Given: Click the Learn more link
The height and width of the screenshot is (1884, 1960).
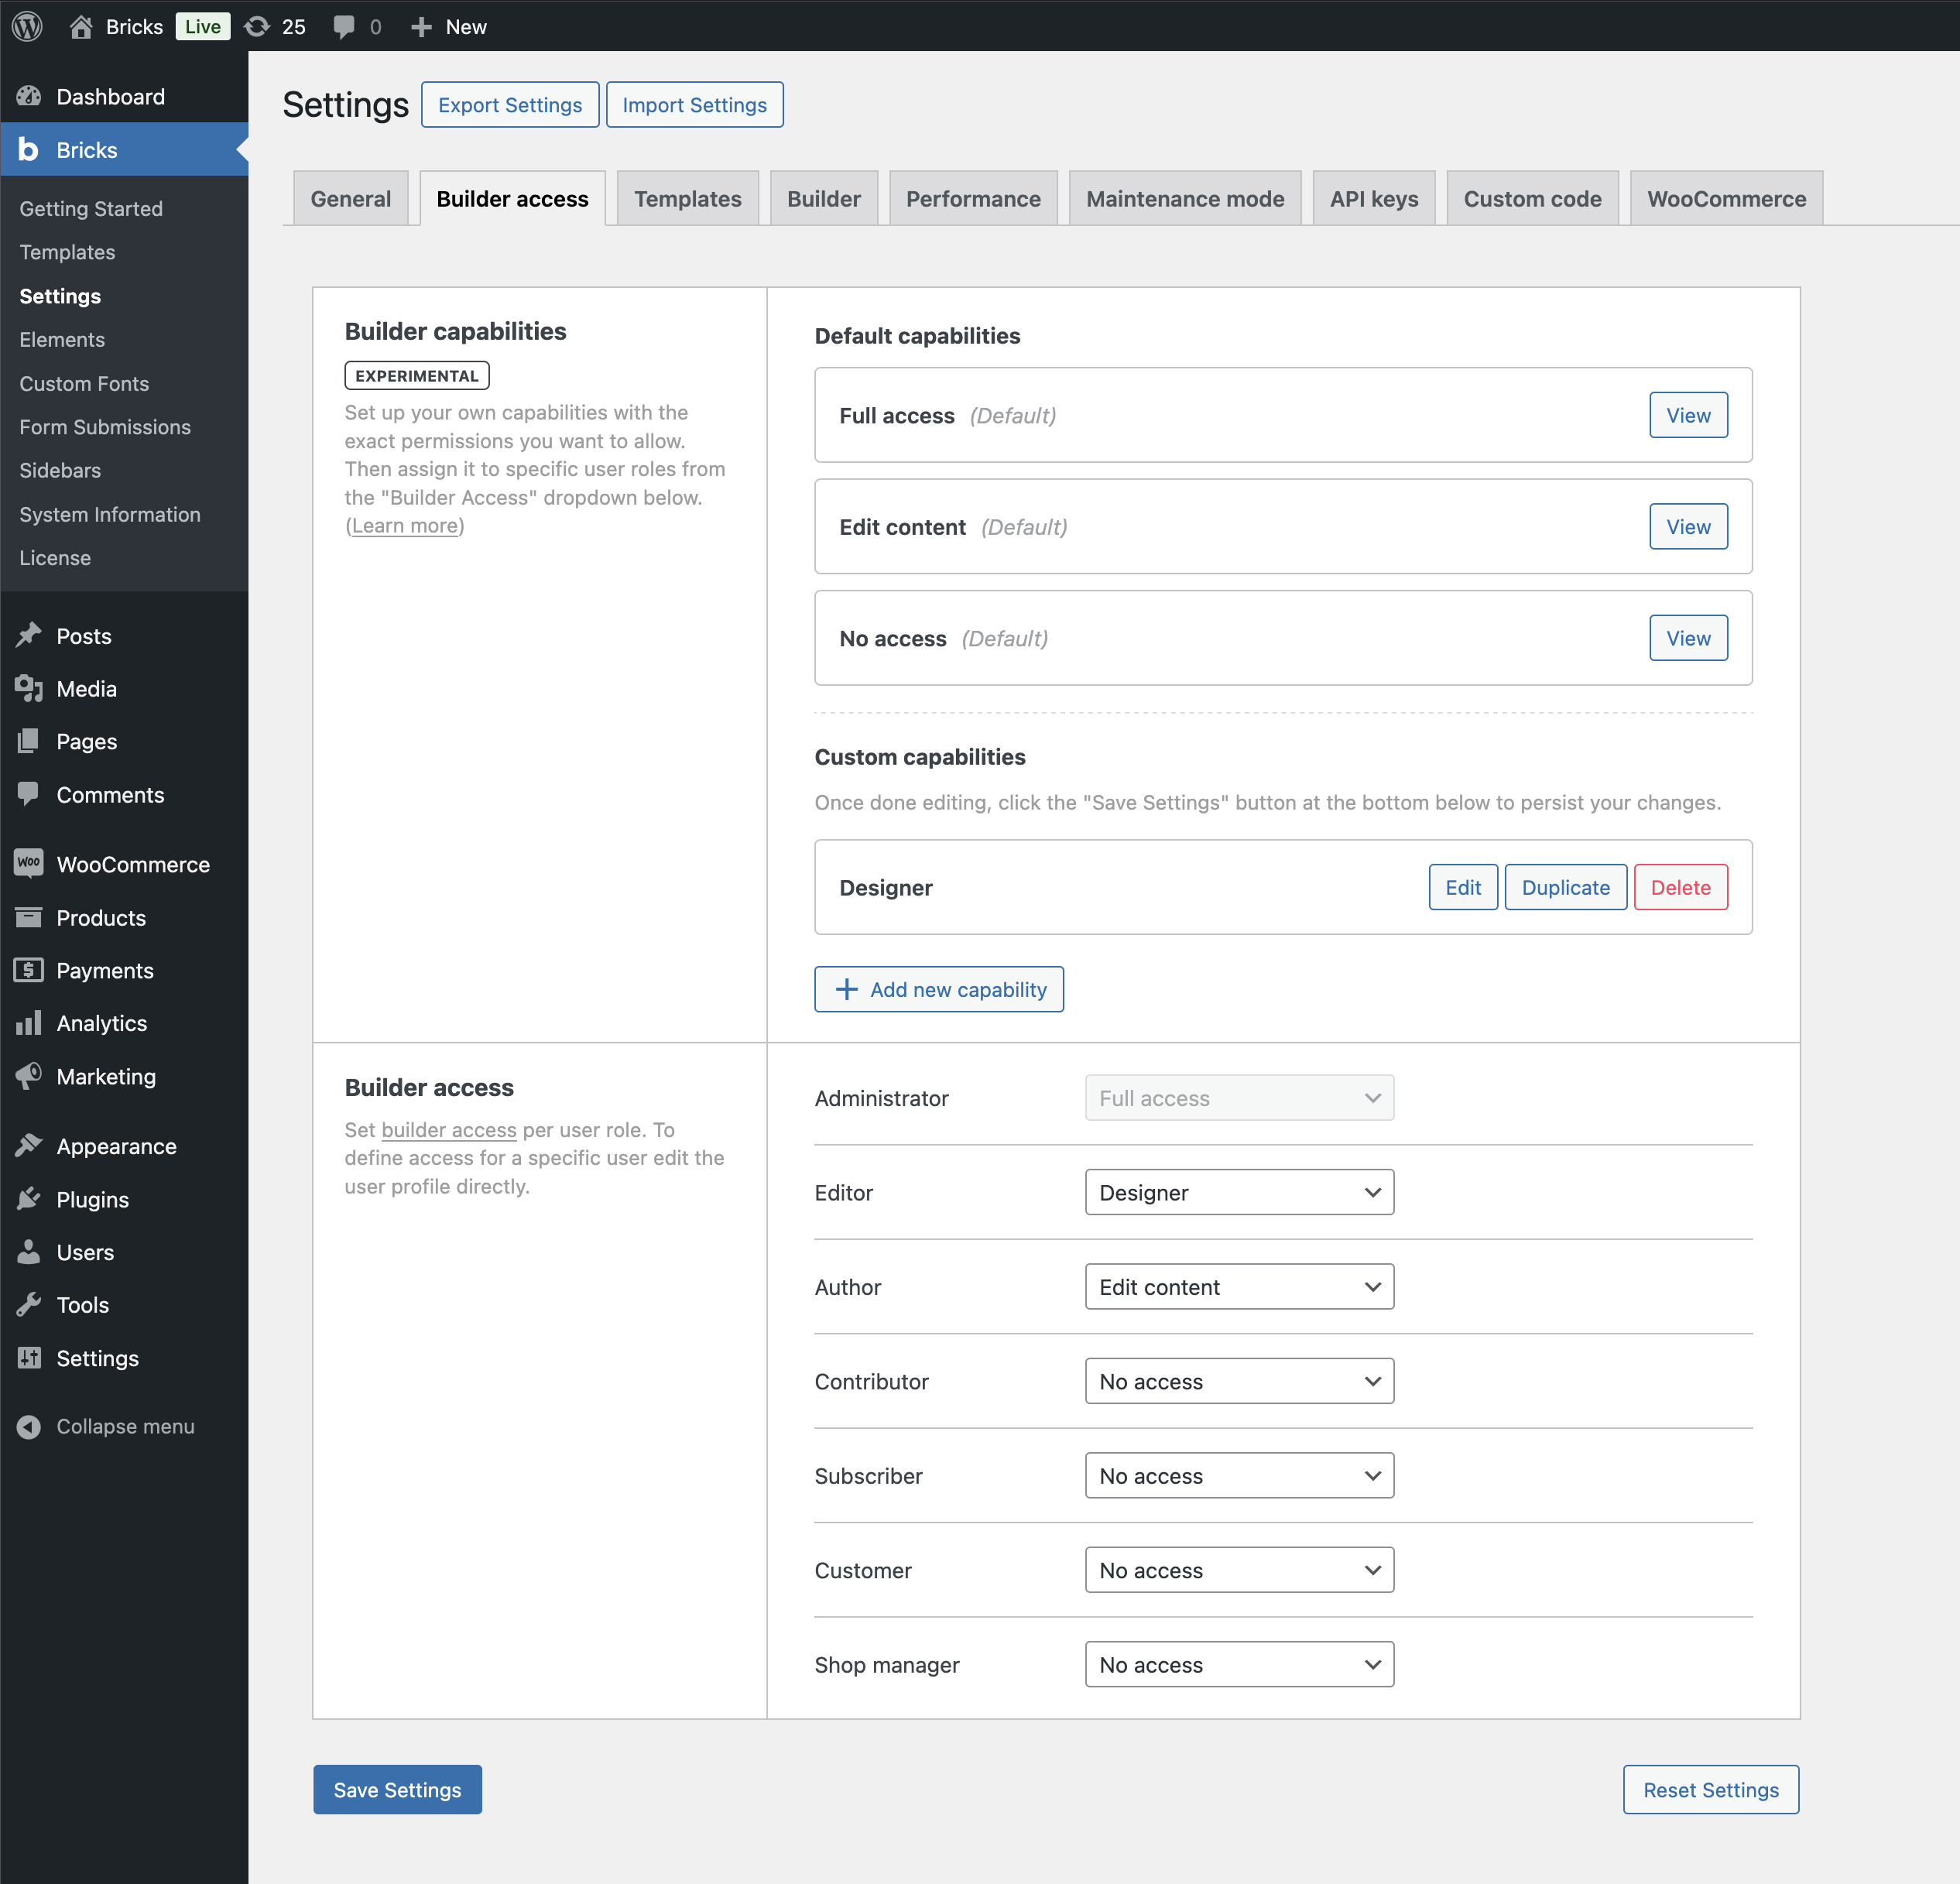Looking at the screenshot, I should click(x=404, y=526).
